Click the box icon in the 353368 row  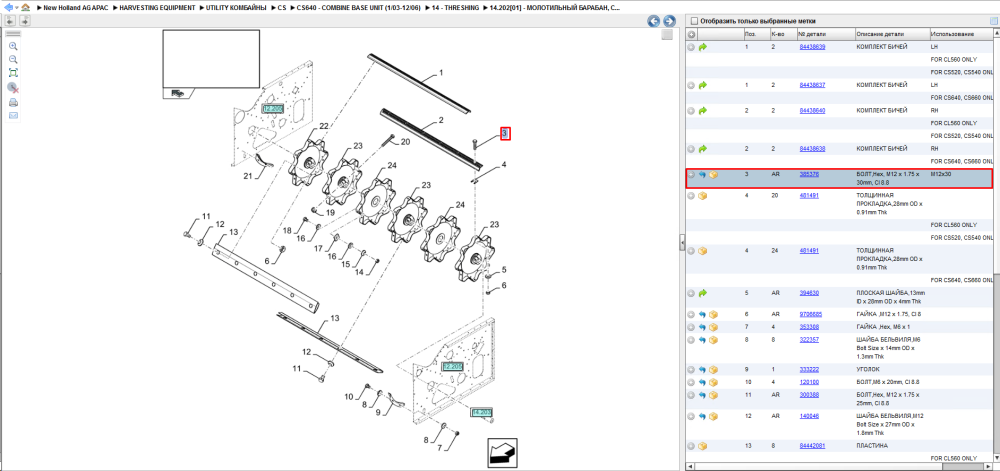714,327
